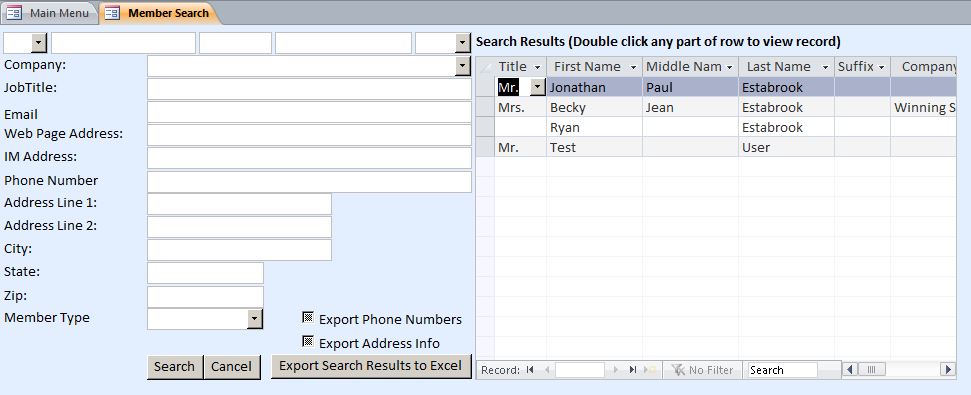971x395 pixels.
Task: Open Title column filter arrow
Action: [x=538, y=67]
